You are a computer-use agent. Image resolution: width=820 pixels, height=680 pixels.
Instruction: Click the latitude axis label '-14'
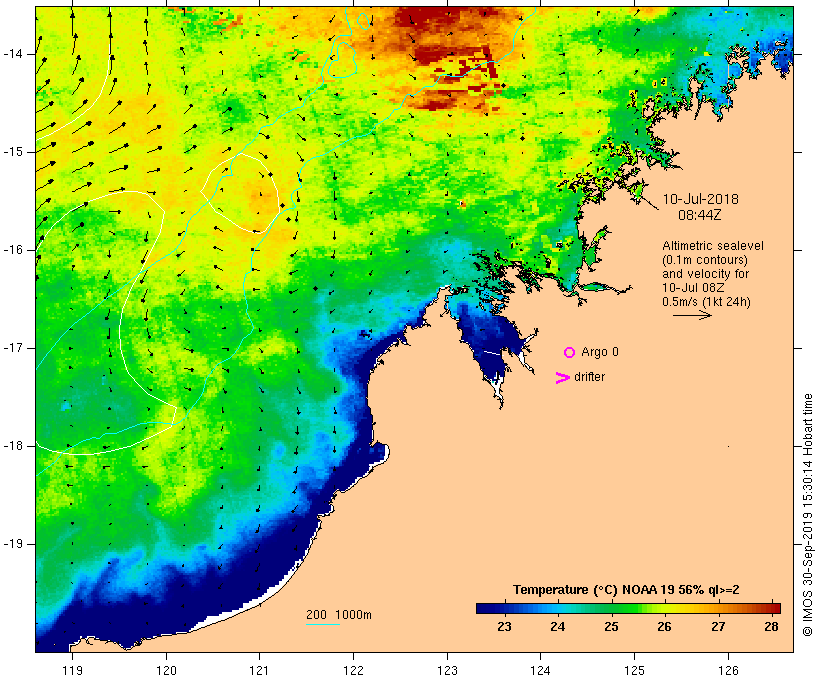(x=12, y=54)
